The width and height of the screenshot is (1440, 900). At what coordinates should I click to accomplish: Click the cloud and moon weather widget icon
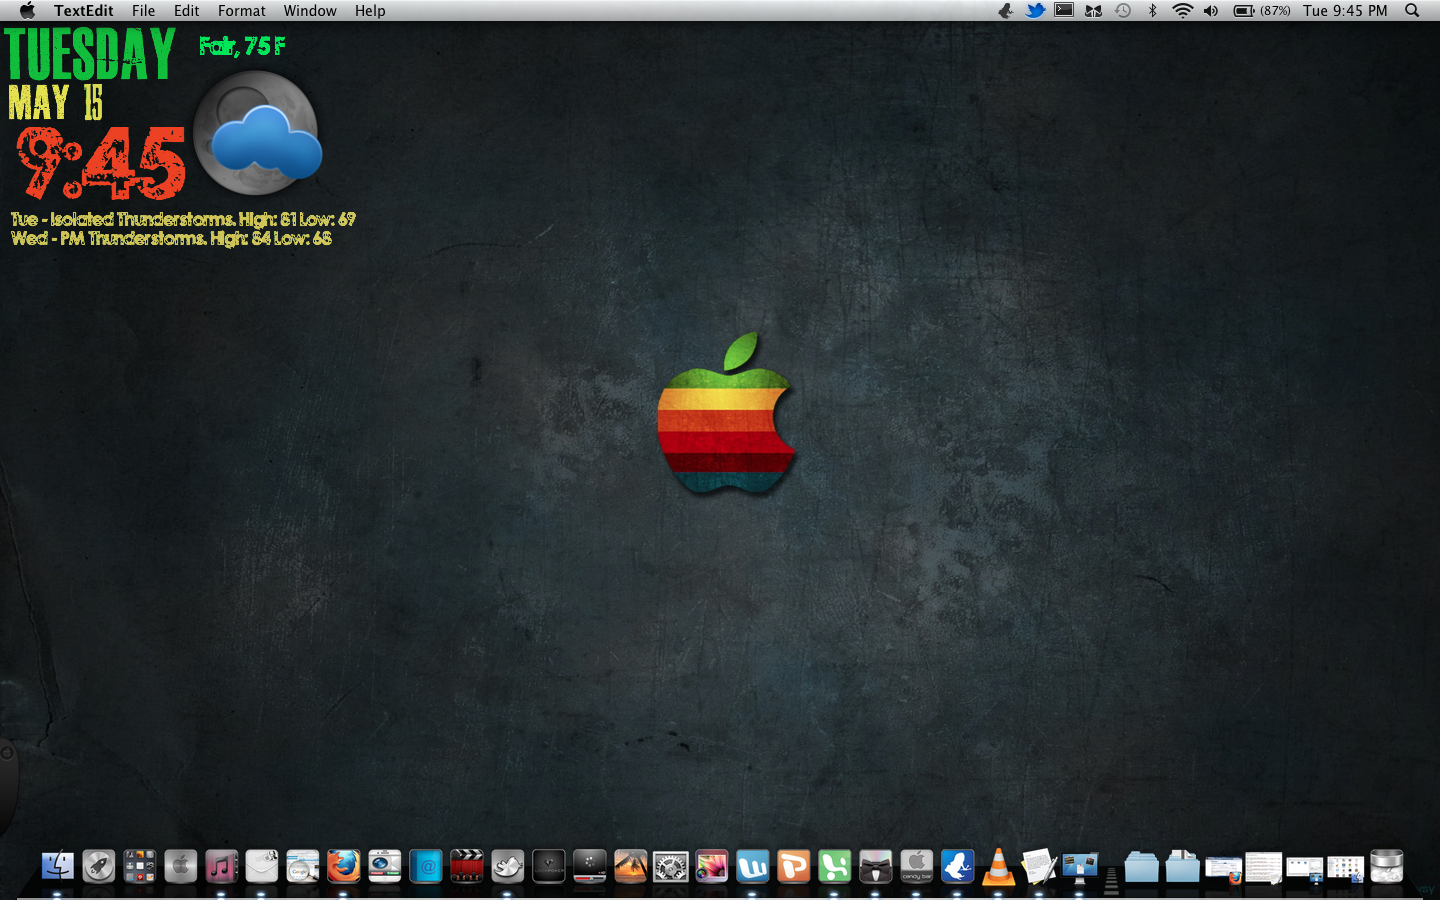257,133
